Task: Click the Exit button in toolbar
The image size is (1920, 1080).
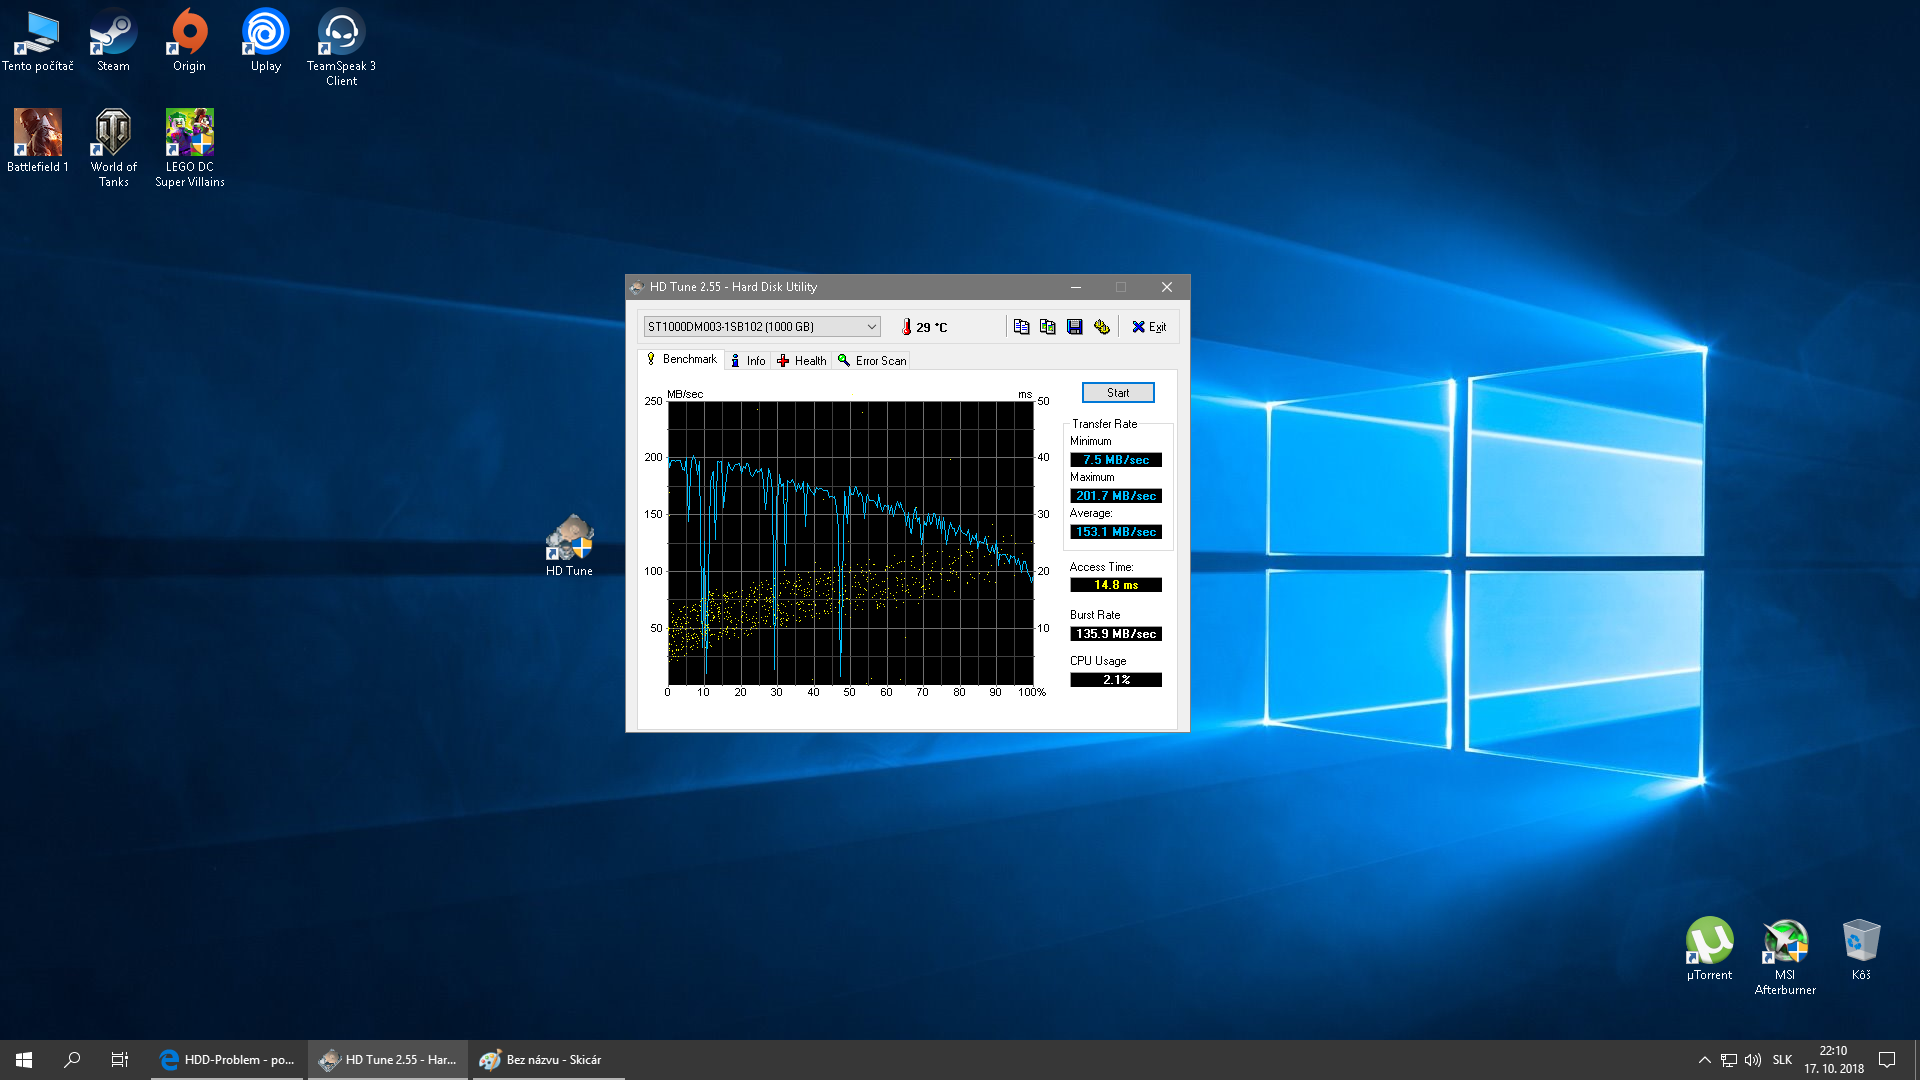Action: pos(1149,327)
